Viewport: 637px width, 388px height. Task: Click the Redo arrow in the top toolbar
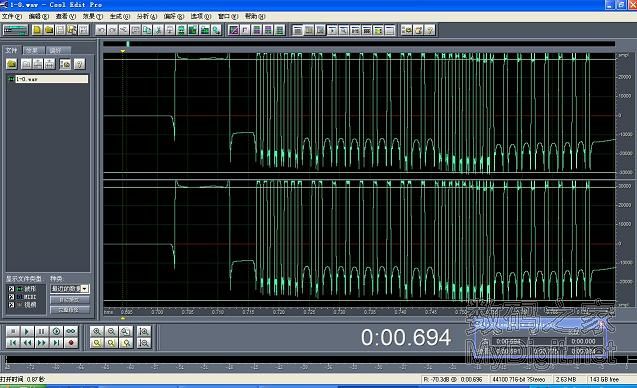pos(113,30)
